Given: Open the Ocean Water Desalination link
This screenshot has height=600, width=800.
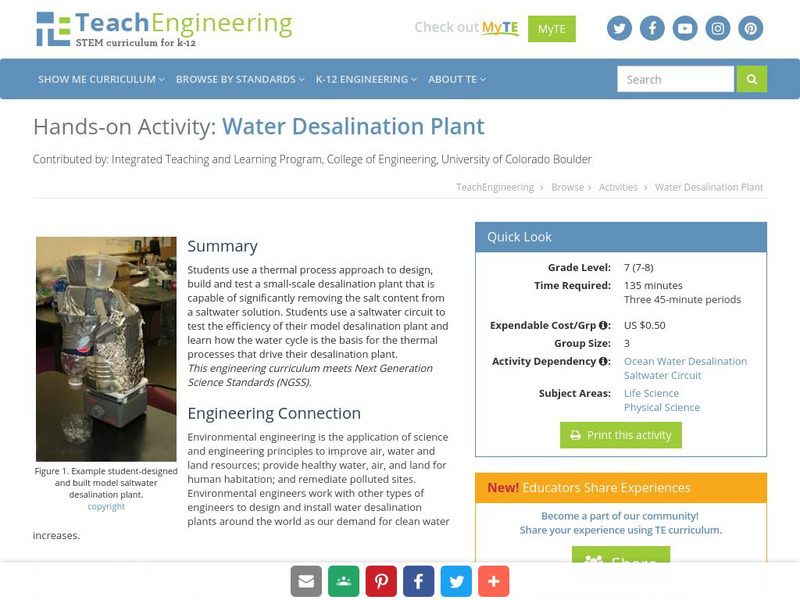Looking at the screenshot, I should click(685, 361).
